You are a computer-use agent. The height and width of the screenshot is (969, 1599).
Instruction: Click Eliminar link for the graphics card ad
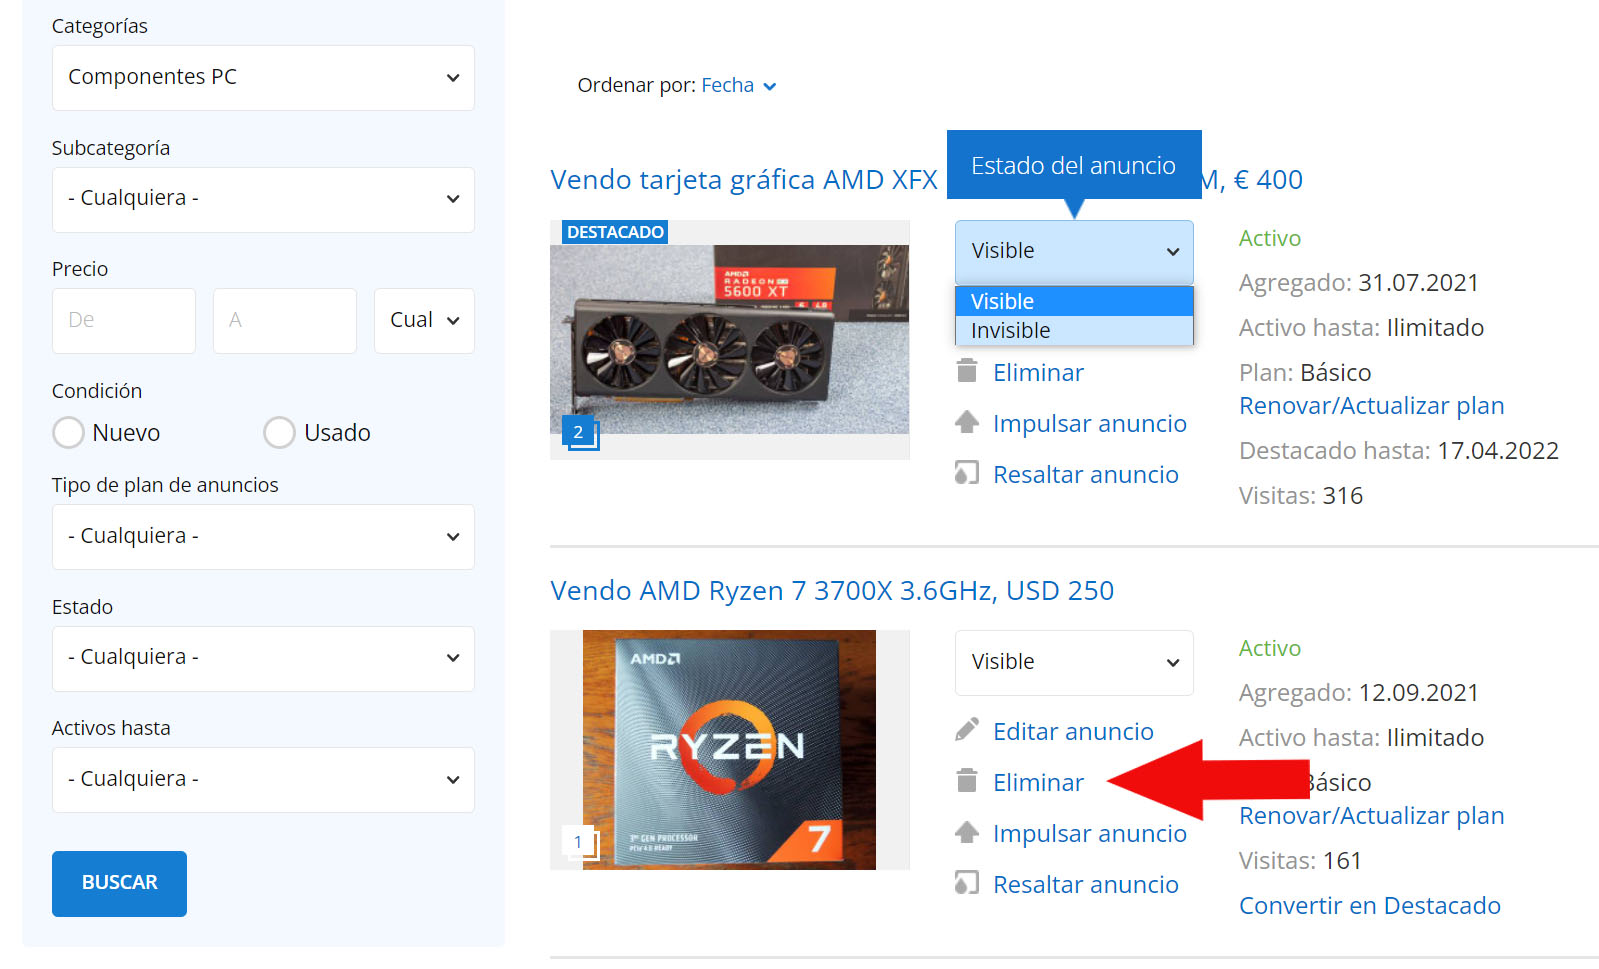pos(1038,373)
